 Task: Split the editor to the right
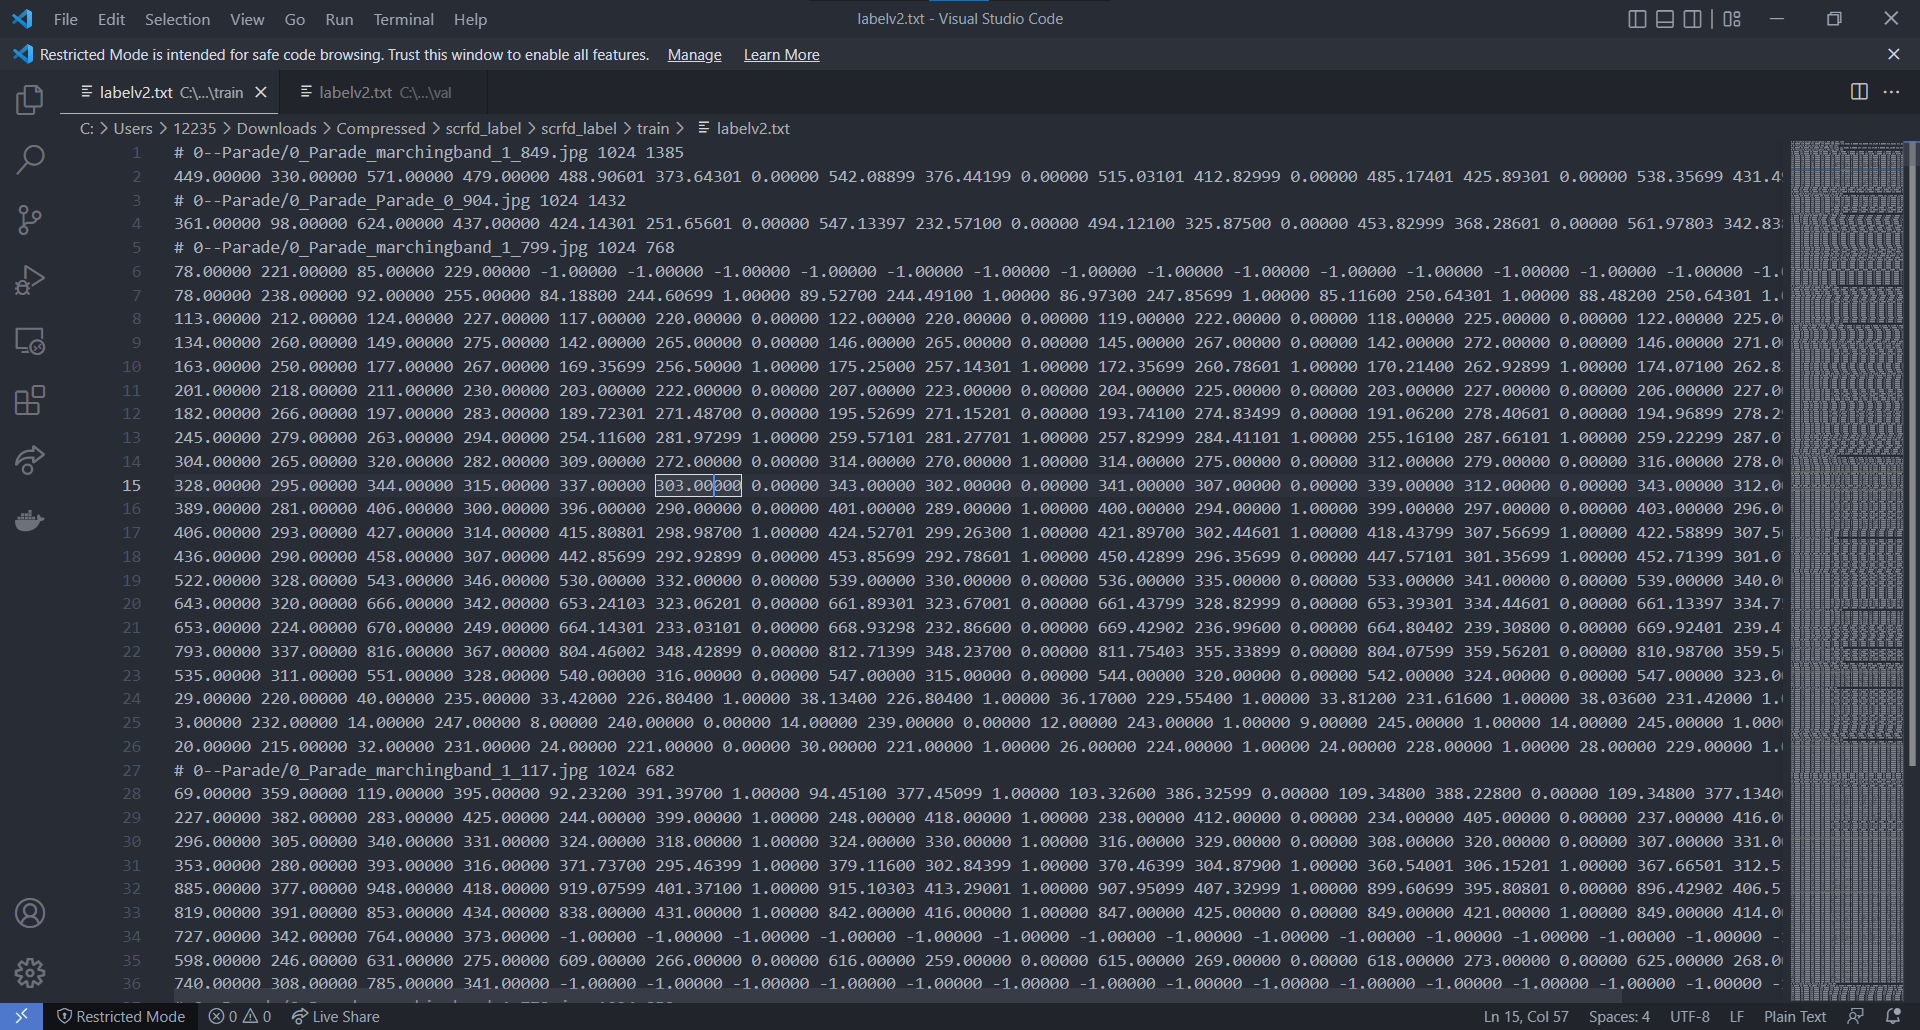coord(1859,92)
